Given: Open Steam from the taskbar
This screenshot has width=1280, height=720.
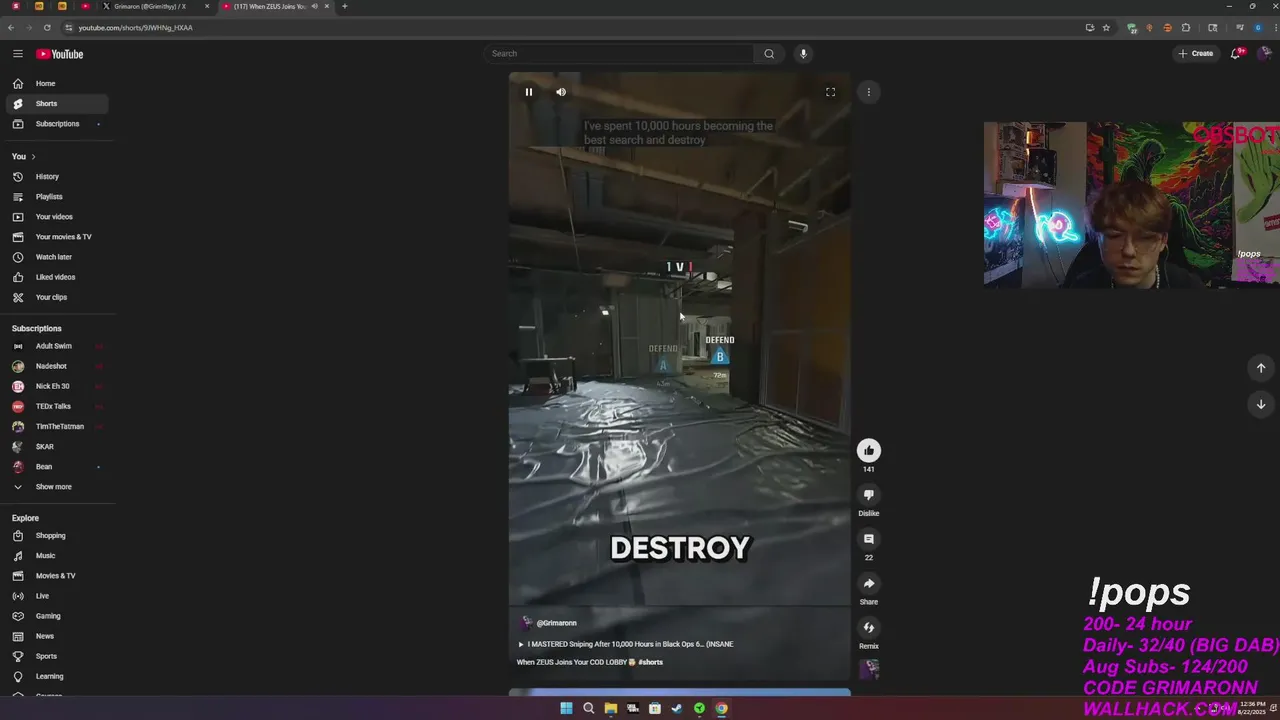Looking at the screenshot, I should pos(677,709).
